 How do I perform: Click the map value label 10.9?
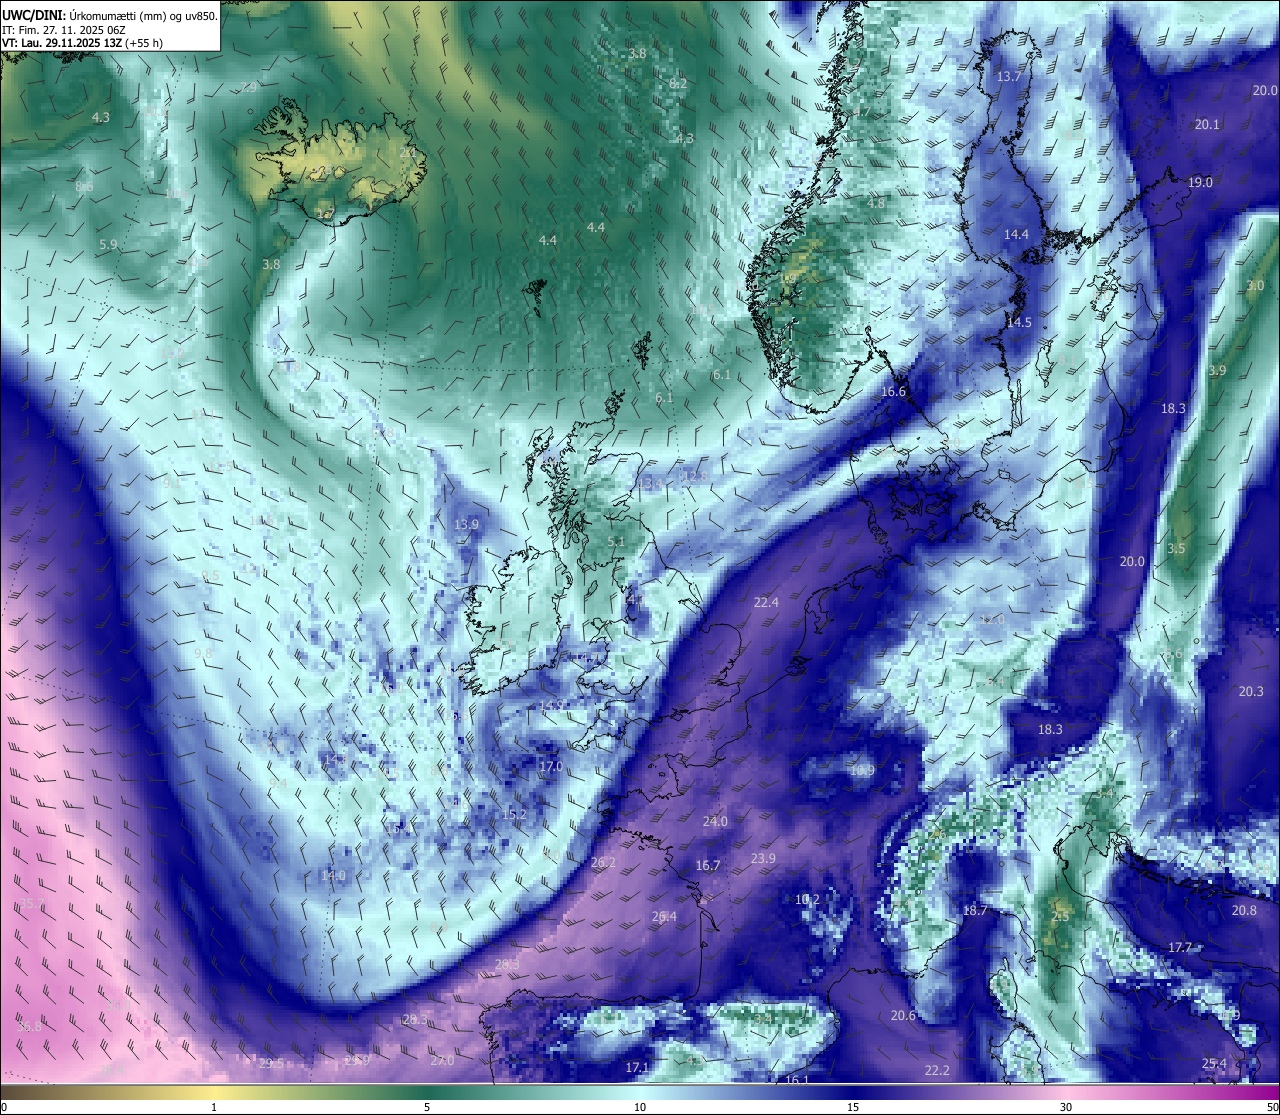point(862,770)
